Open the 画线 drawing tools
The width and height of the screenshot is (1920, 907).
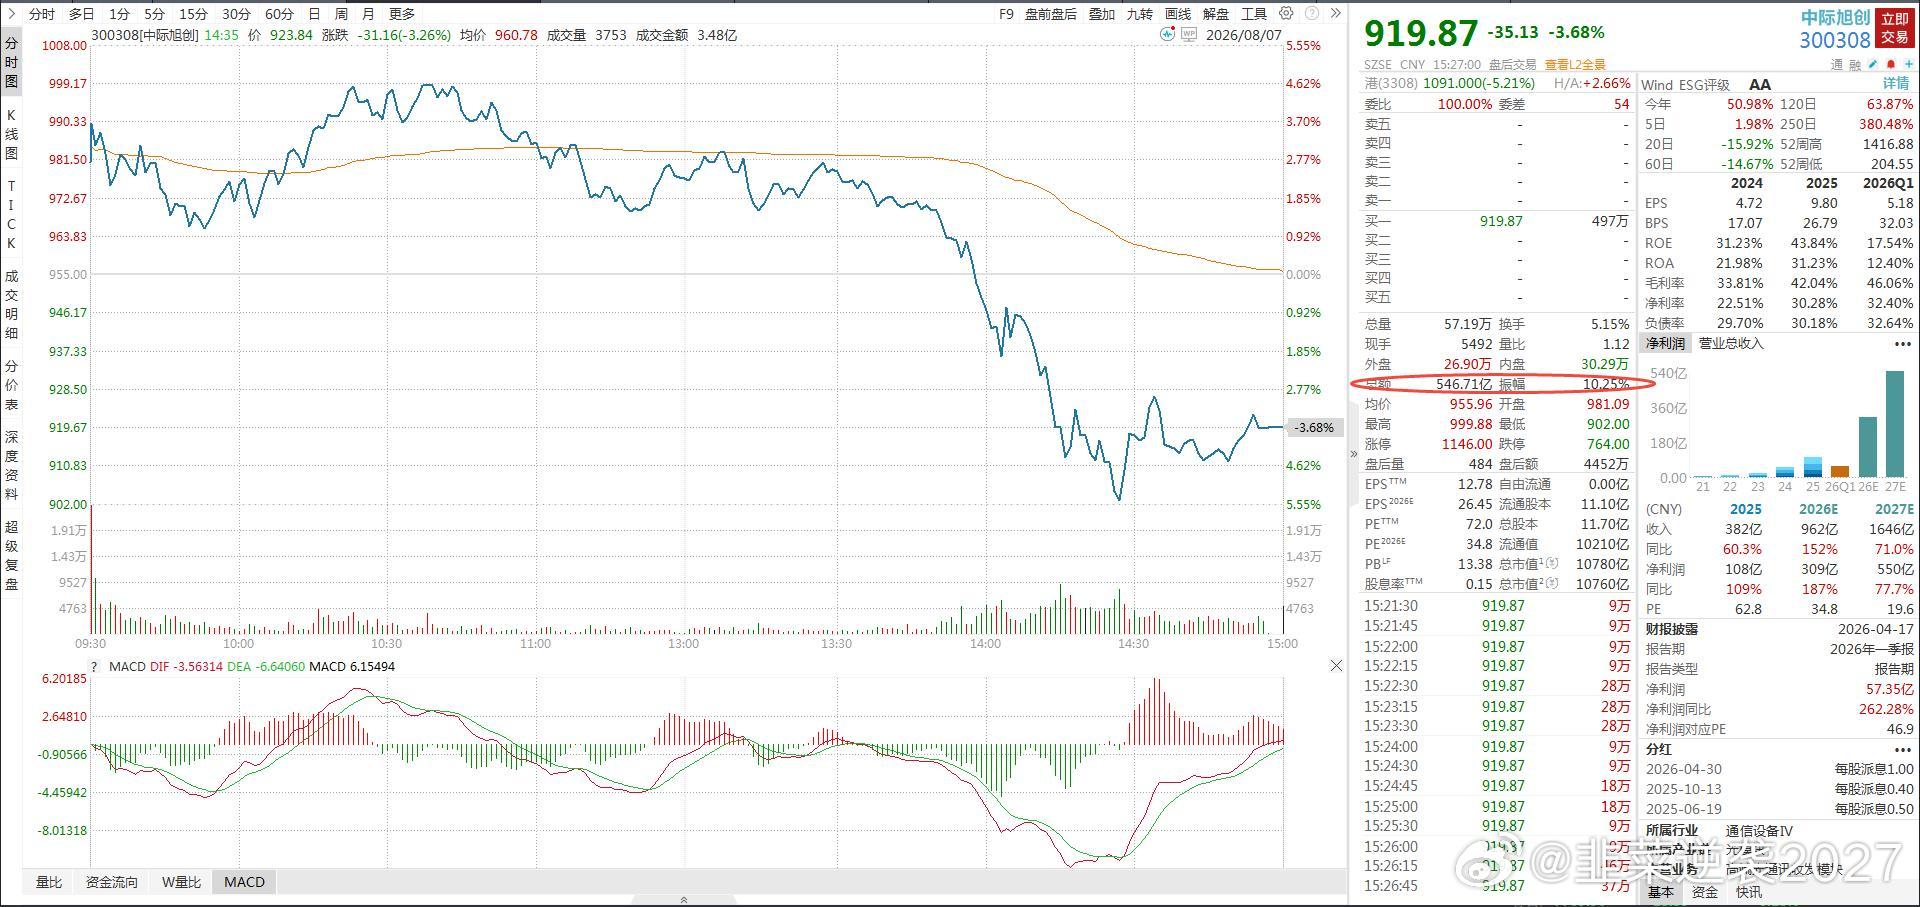[x=1178, y=14]
